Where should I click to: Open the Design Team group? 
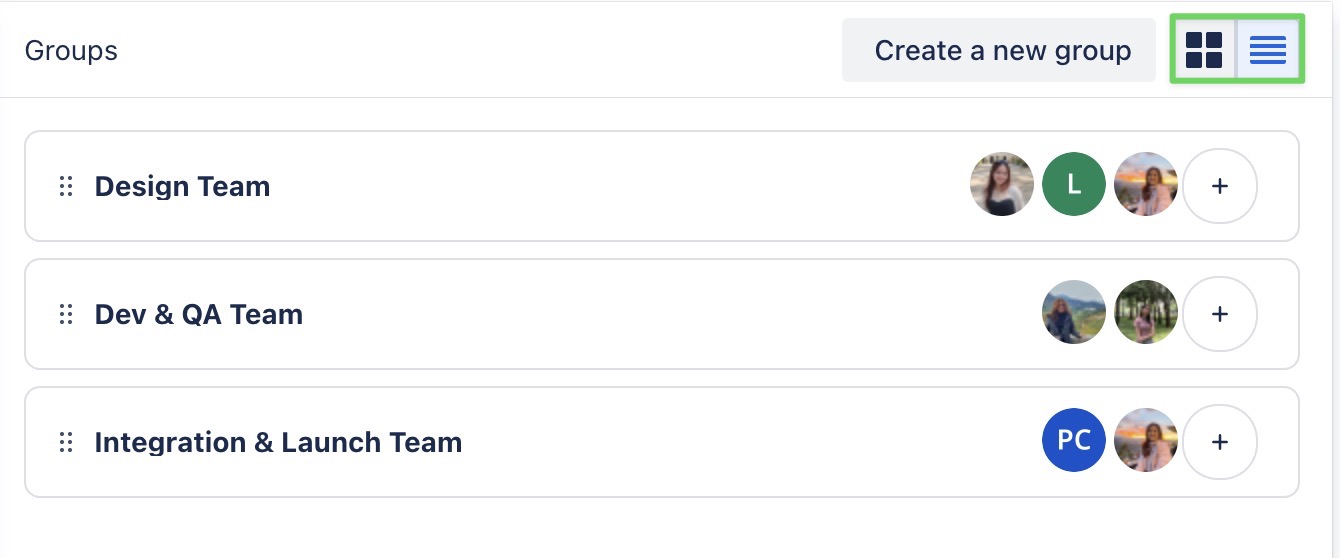tap(182, 186)
